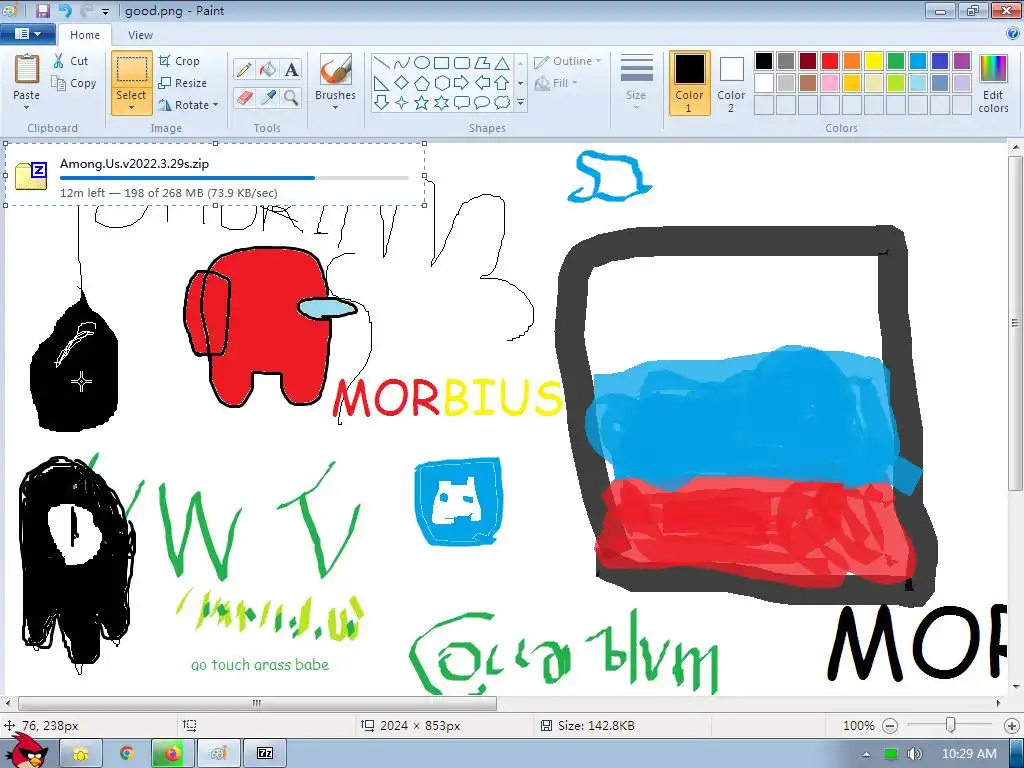
Task: Activate Color 1 foreground selector
Action: pyautogui.click(x=689, y=83)
